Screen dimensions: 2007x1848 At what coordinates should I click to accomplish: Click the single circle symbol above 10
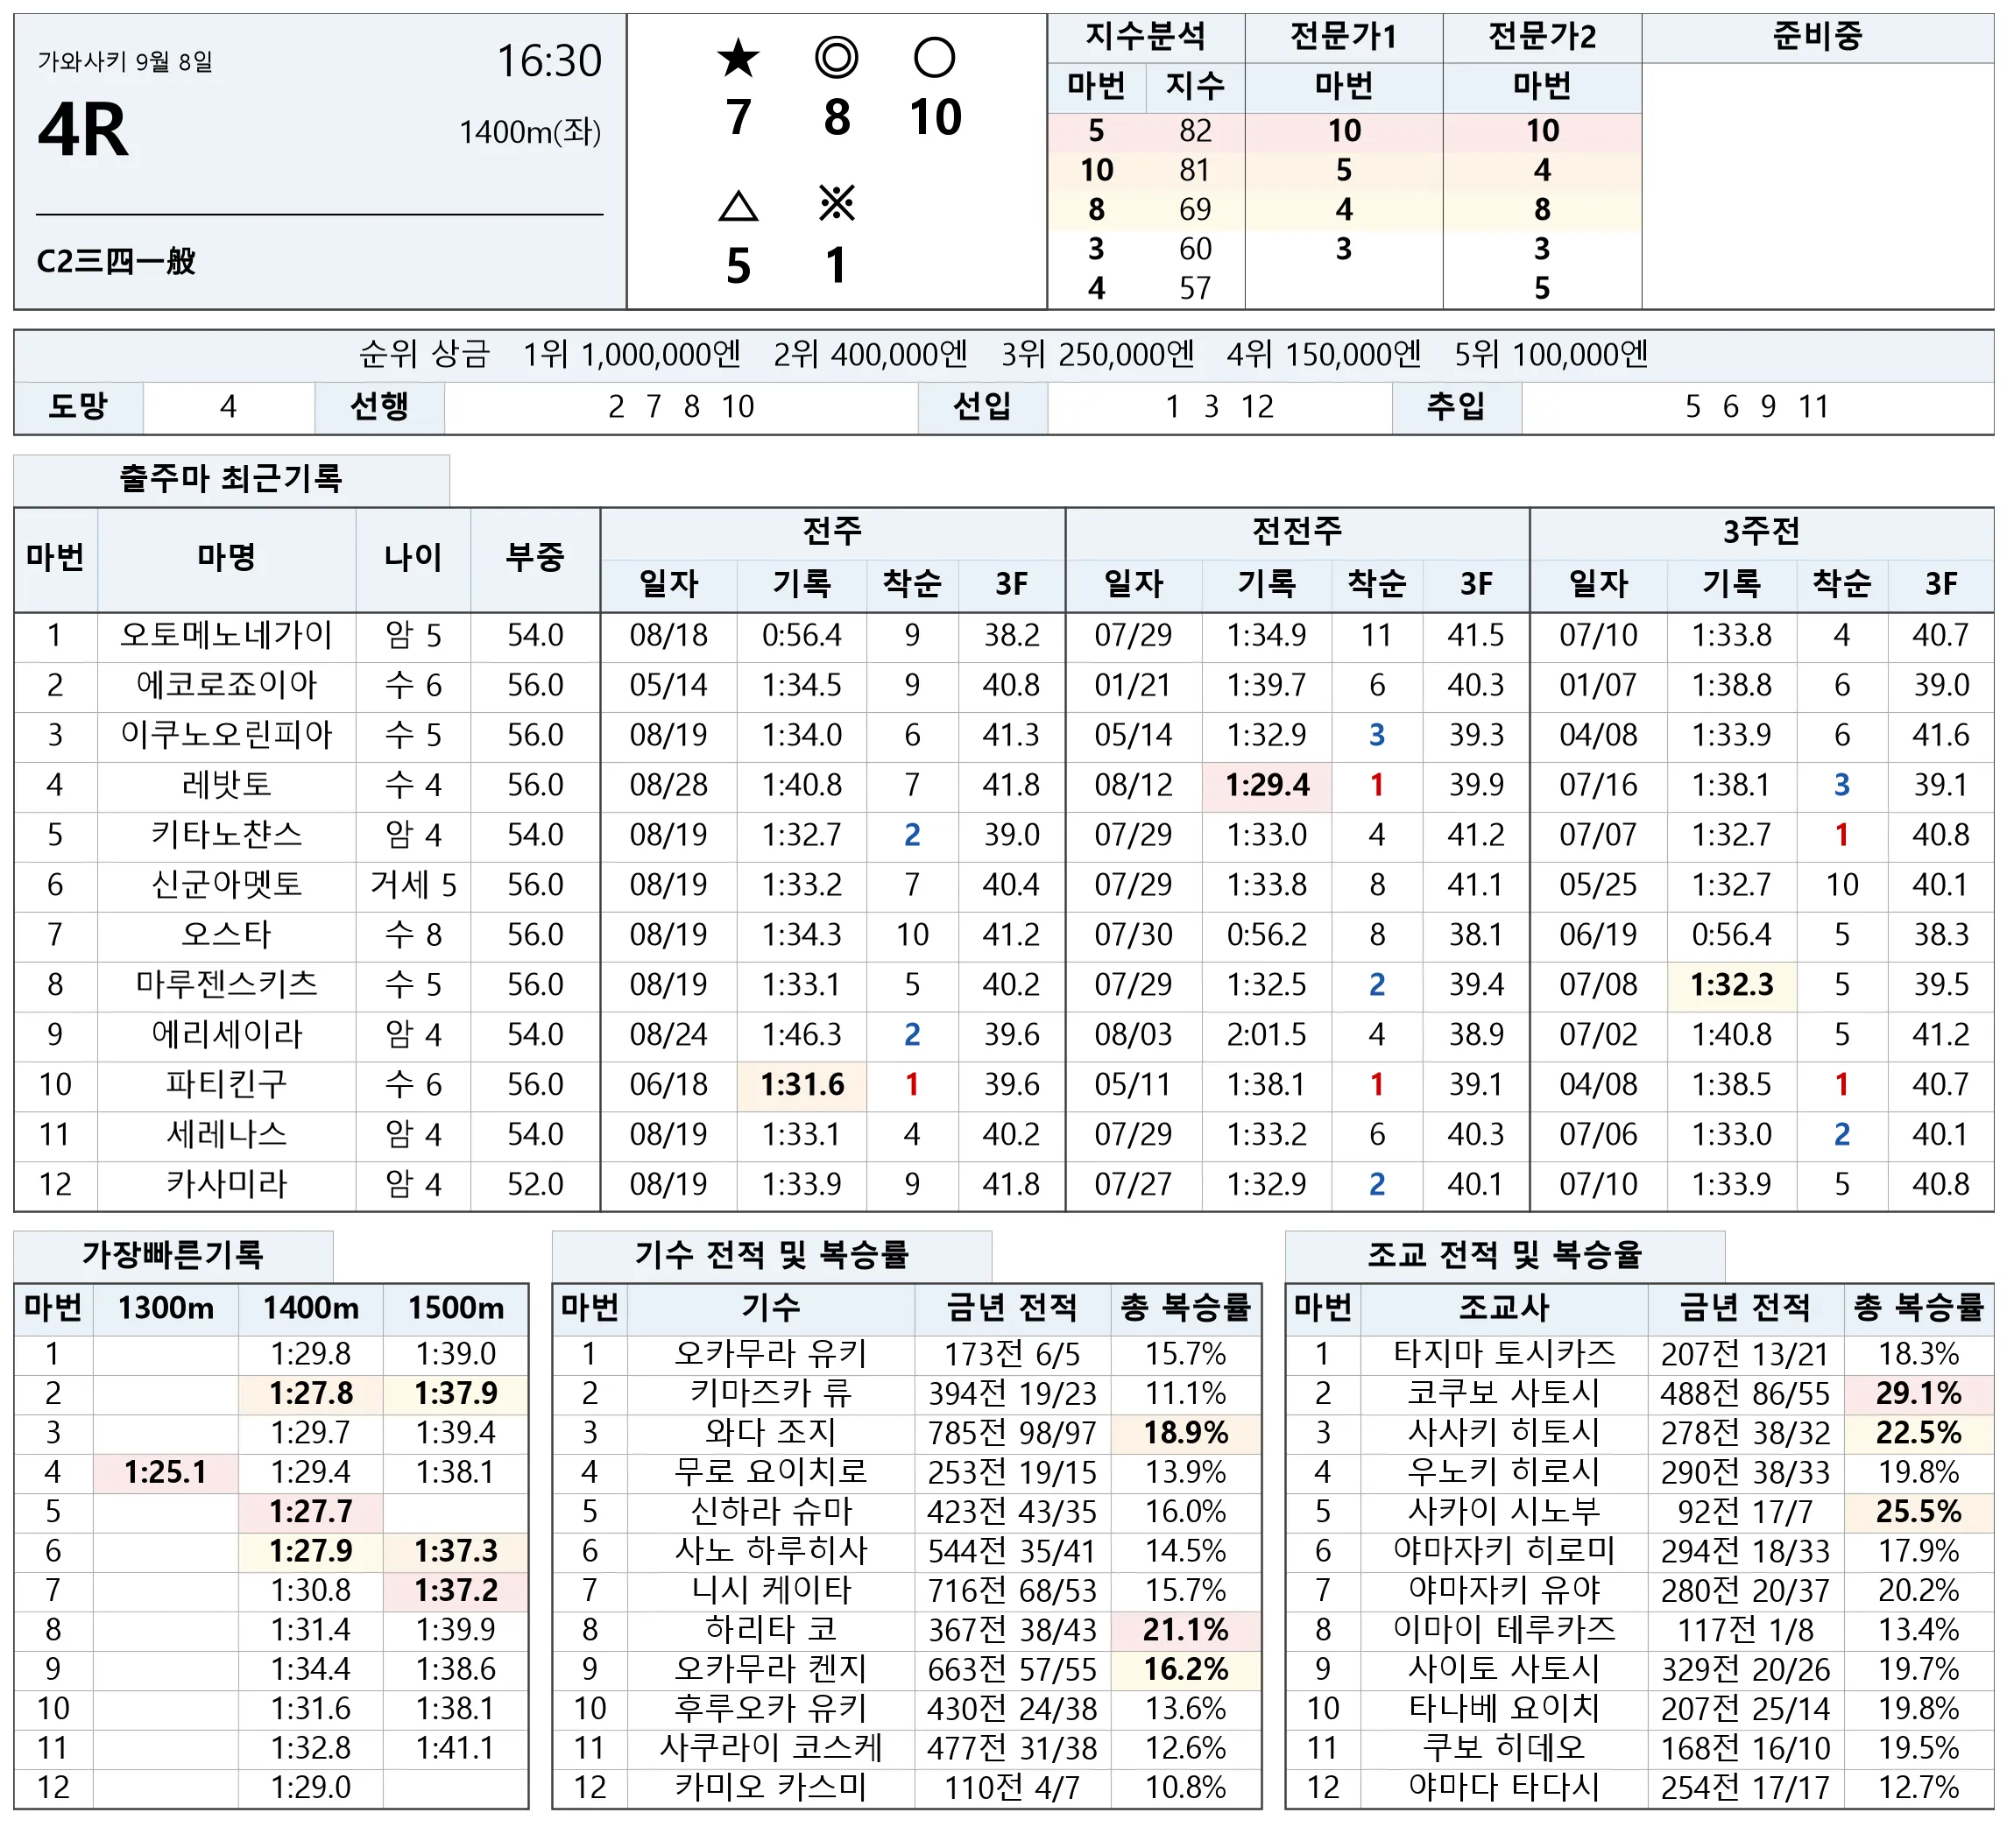point(934,58)
